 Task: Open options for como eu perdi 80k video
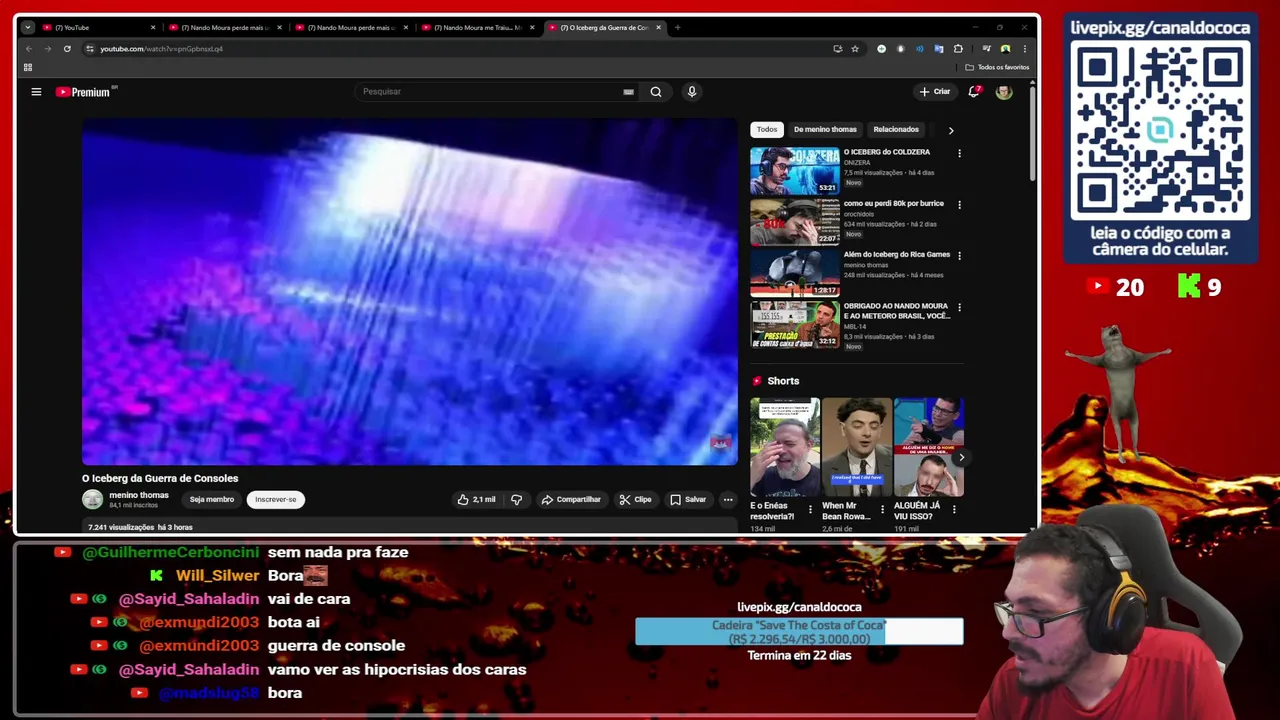click(959, 205)
